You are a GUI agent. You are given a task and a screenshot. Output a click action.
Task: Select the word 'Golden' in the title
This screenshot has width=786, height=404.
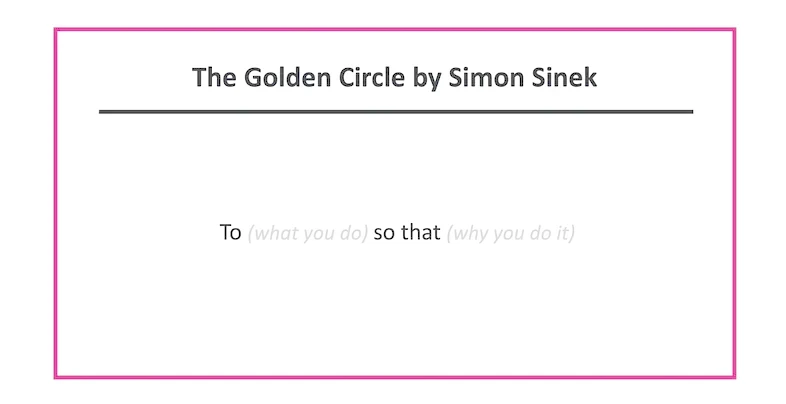pyautogui.click(x=288, y=77)
